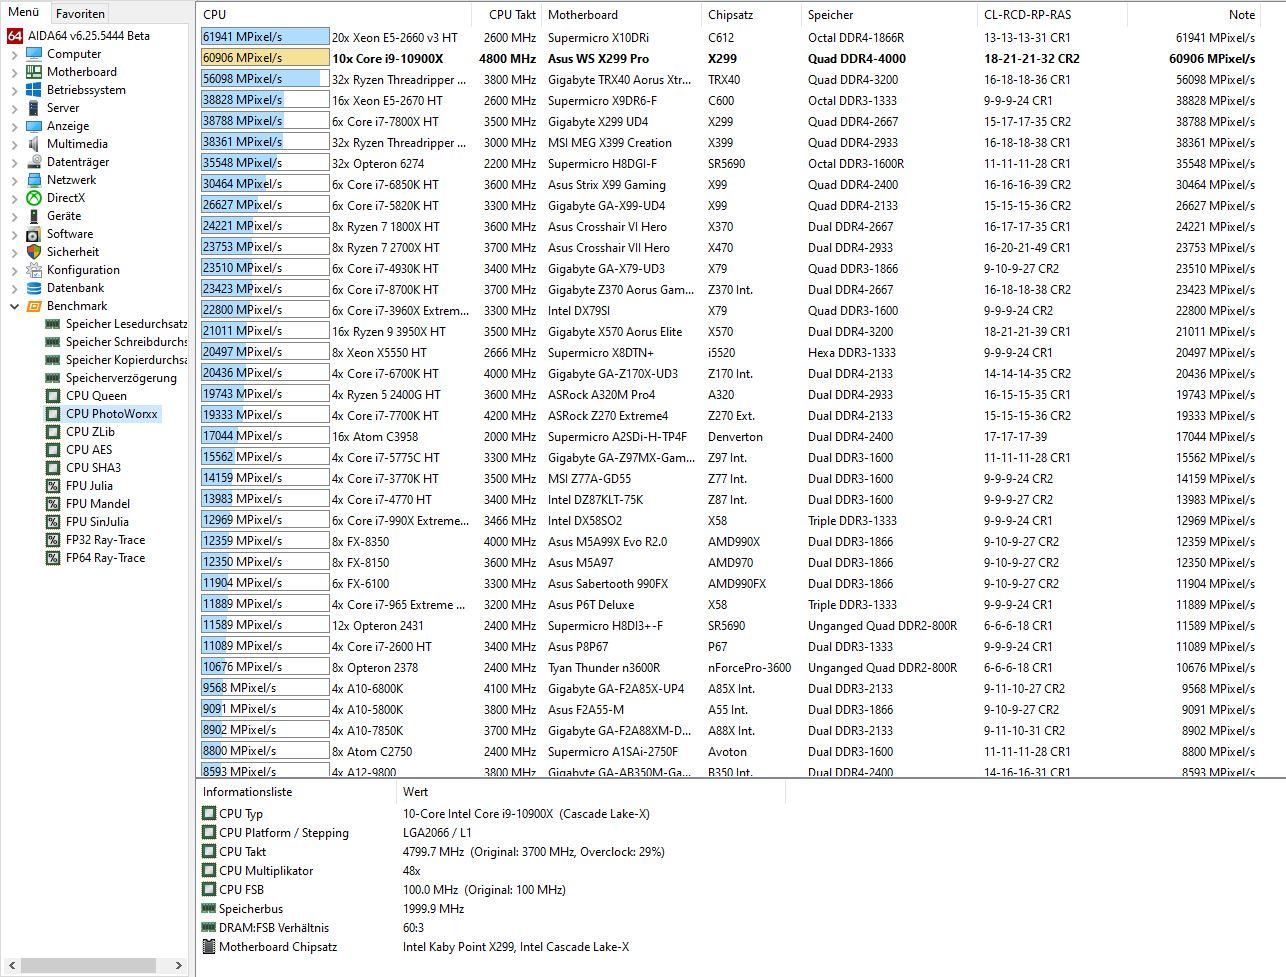Image resolution: width=1286 pixels, height=977 pixels.
Task: Open the FPU Mandel benchmark
Action: pyautogui.click(x=98, y=504)
